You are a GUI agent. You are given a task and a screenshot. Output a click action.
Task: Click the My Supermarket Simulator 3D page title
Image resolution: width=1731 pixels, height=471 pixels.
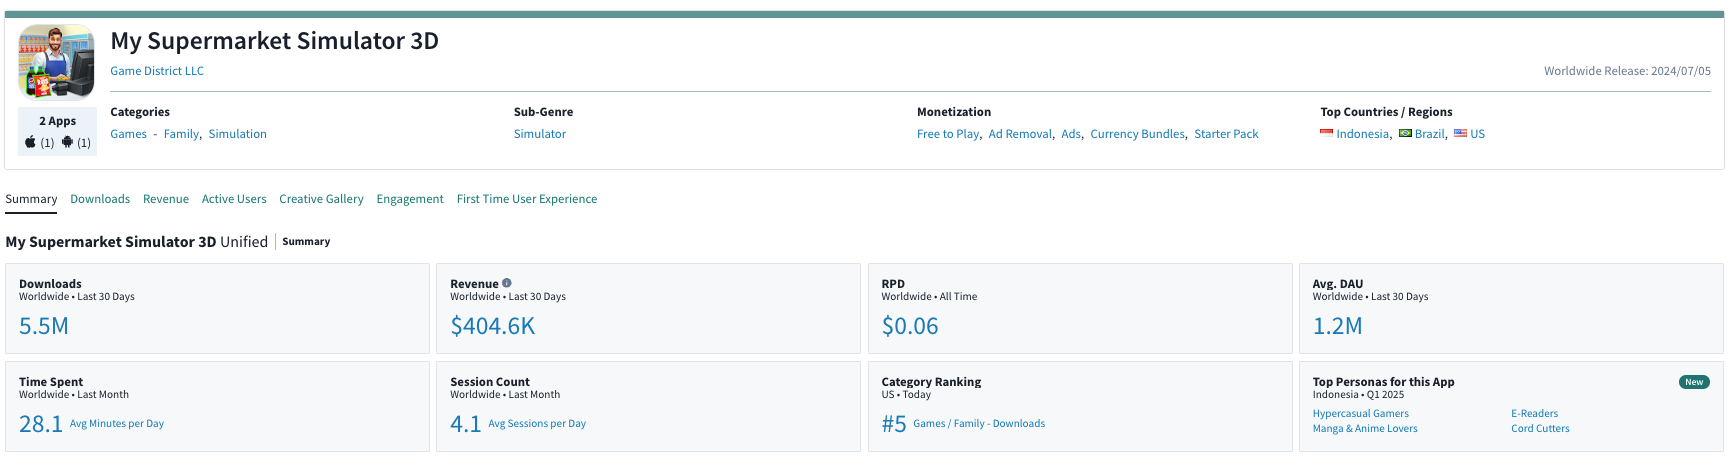(x=274, y=41)
